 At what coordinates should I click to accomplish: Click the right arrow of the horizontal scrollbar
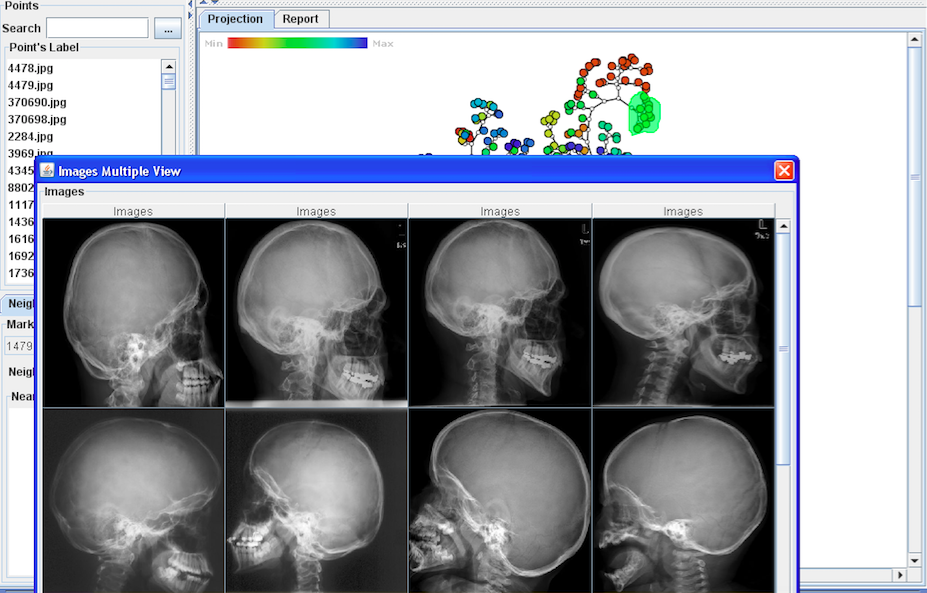tap(899, 576)
